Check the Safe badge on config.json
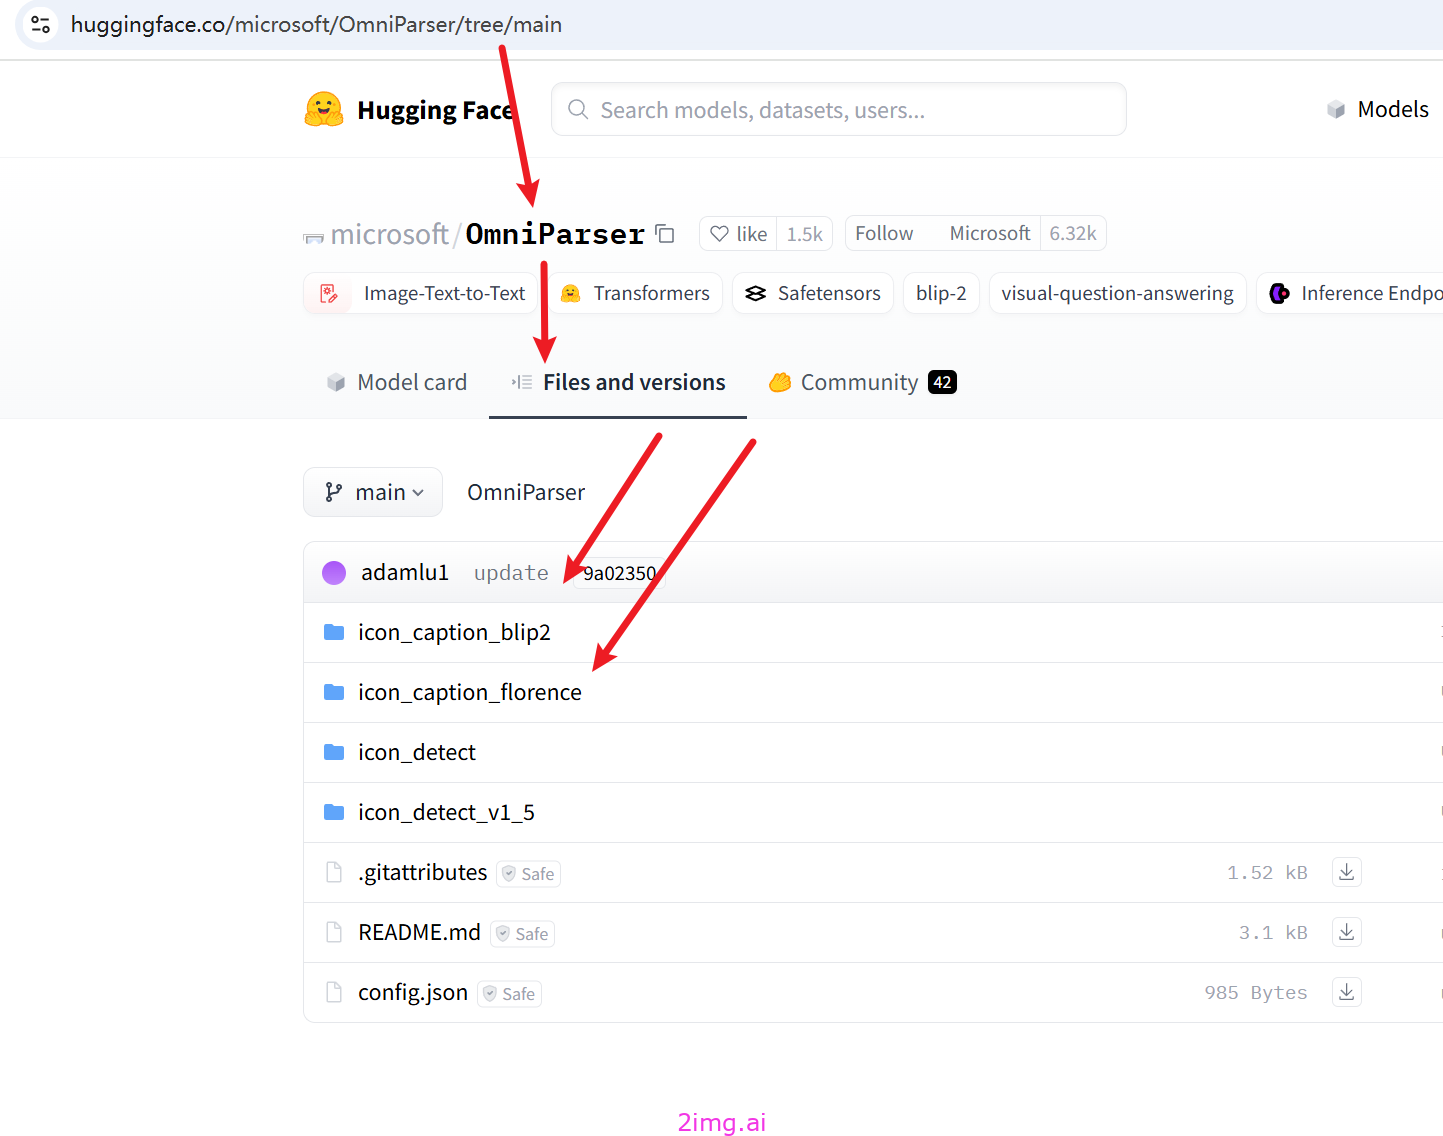Viewport: 1443px width, 1136px height. (x=509, y=993)
